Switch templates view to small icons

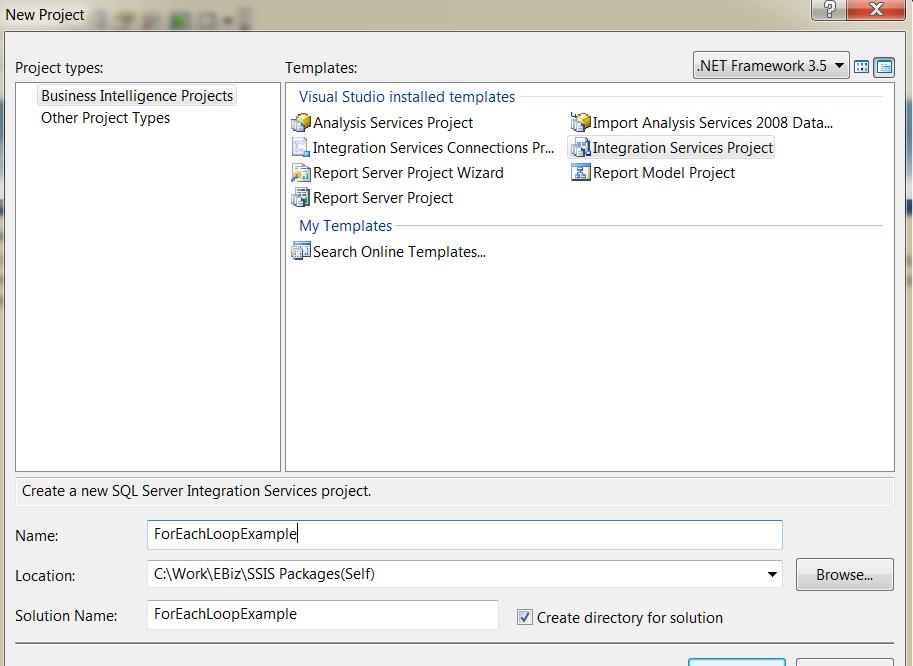(x=883, y=67)
